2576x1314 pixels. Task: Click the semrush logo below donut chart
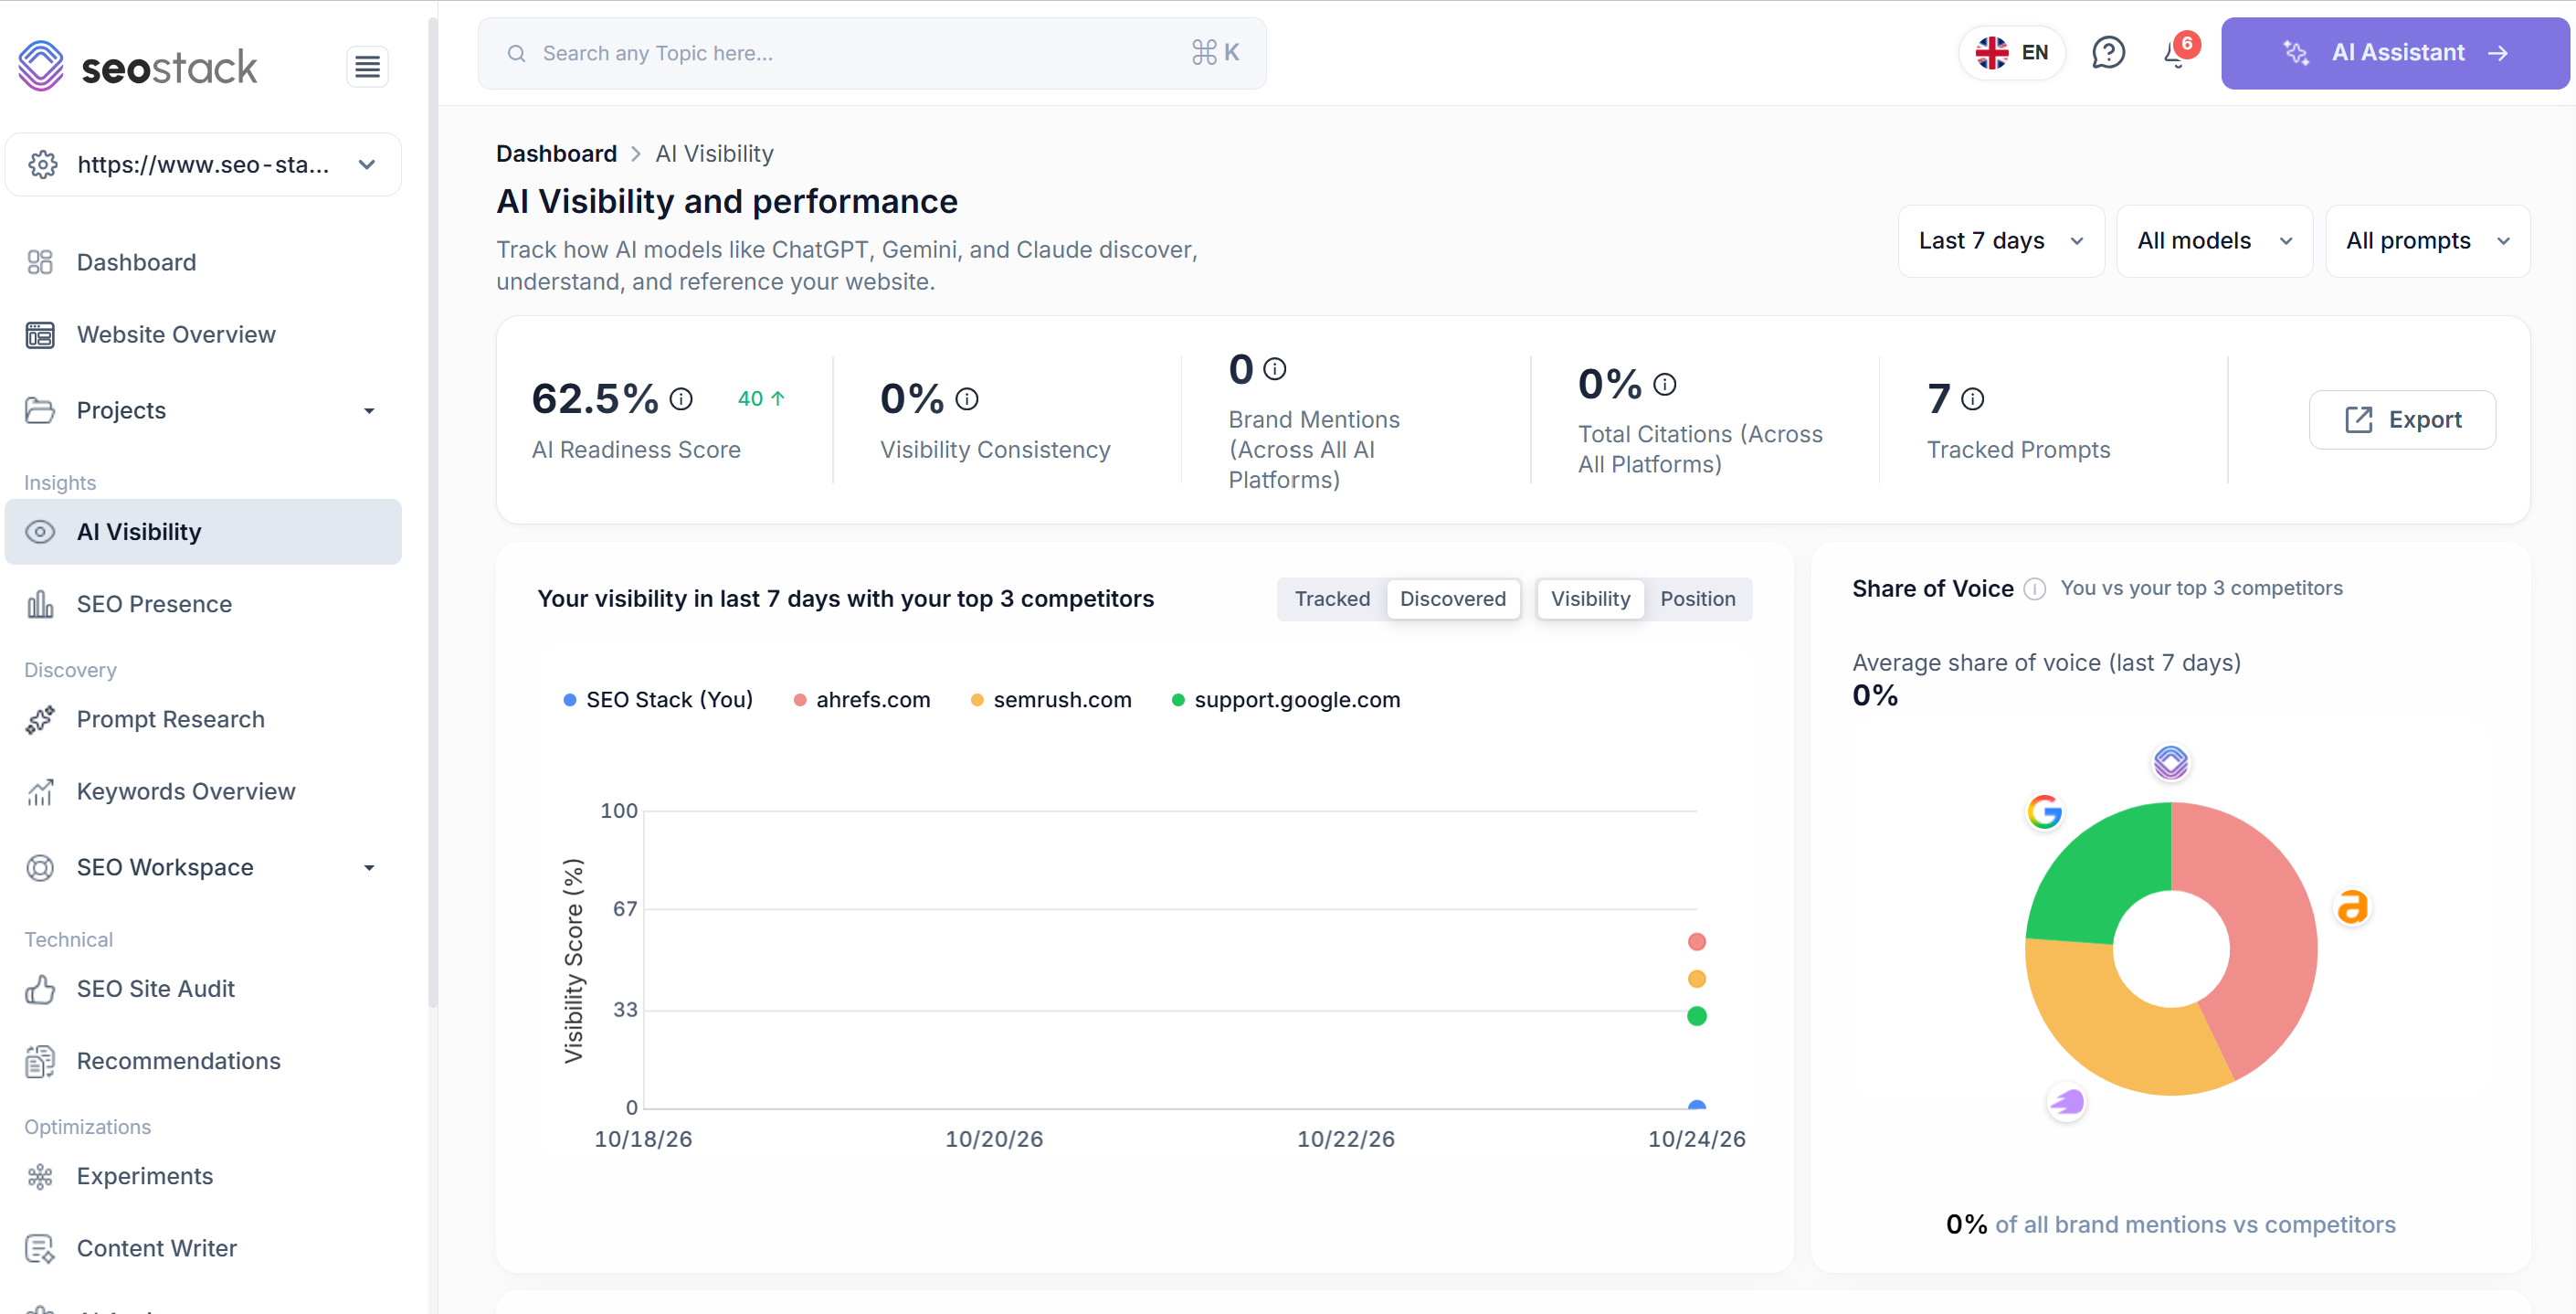tap(2066, 1102)
